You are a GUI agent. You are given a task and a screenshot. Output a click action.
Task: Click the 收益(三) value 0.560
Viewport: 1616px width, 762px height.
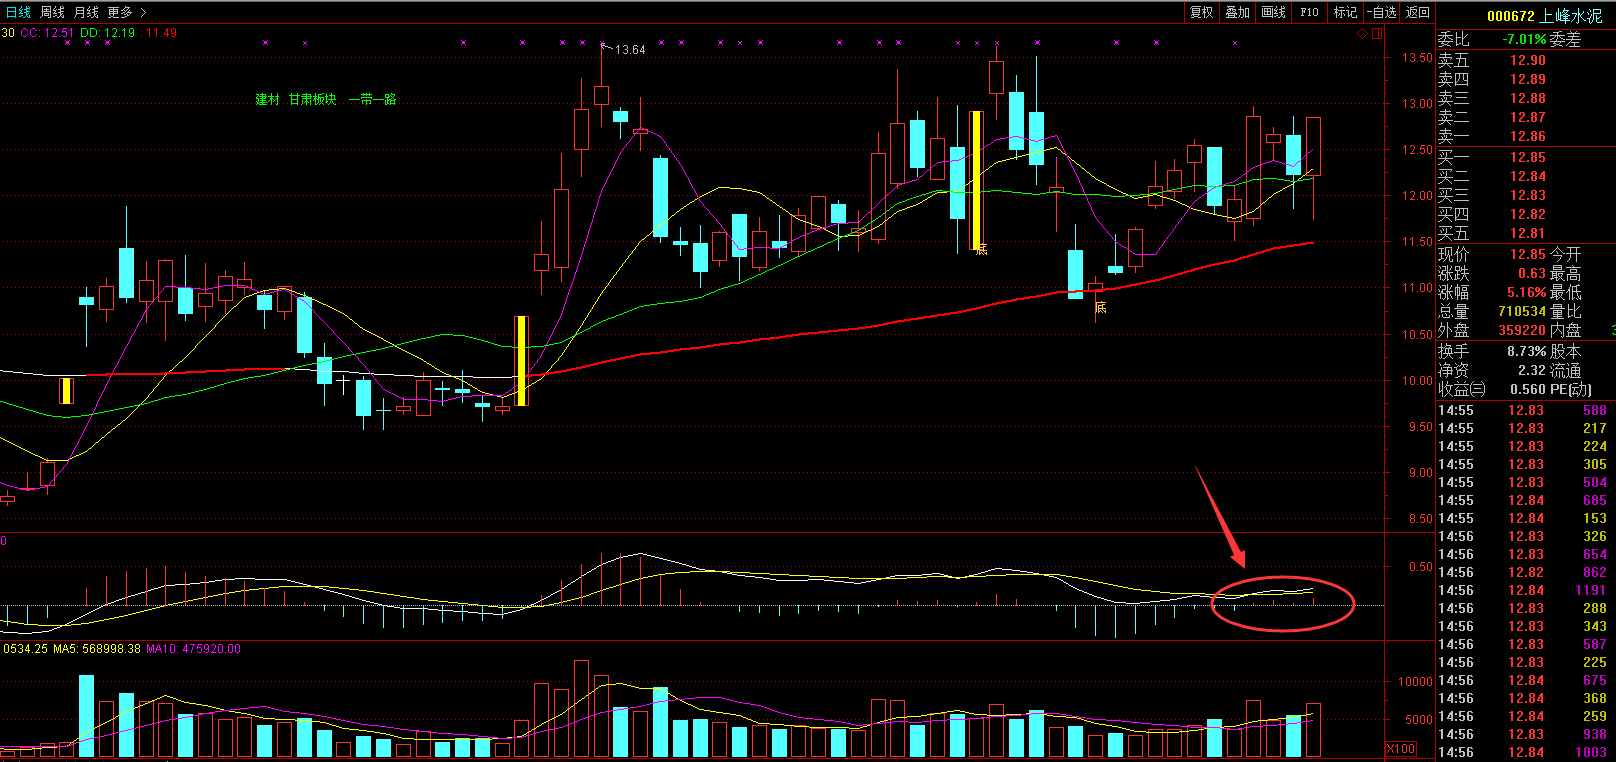coord(1527,389)
